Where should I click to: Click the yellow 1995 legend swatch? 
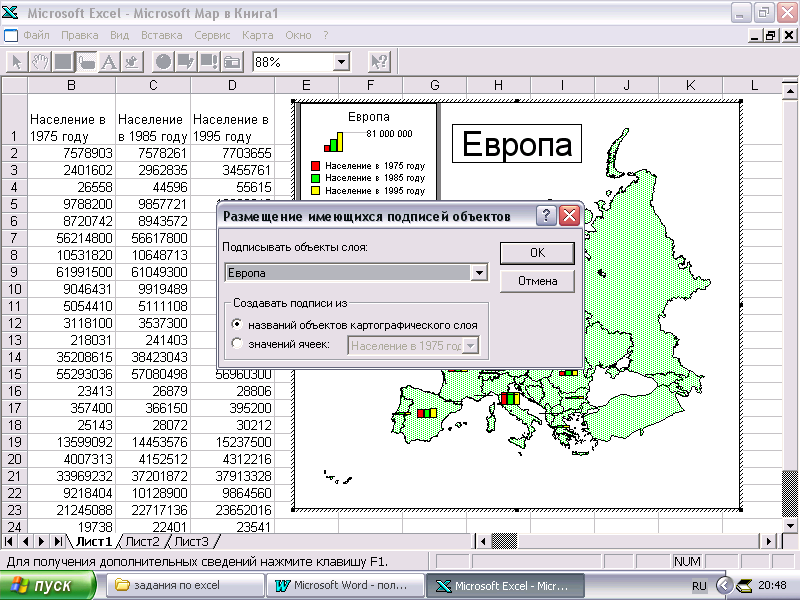pyautogui.click(x=315, y=190)
